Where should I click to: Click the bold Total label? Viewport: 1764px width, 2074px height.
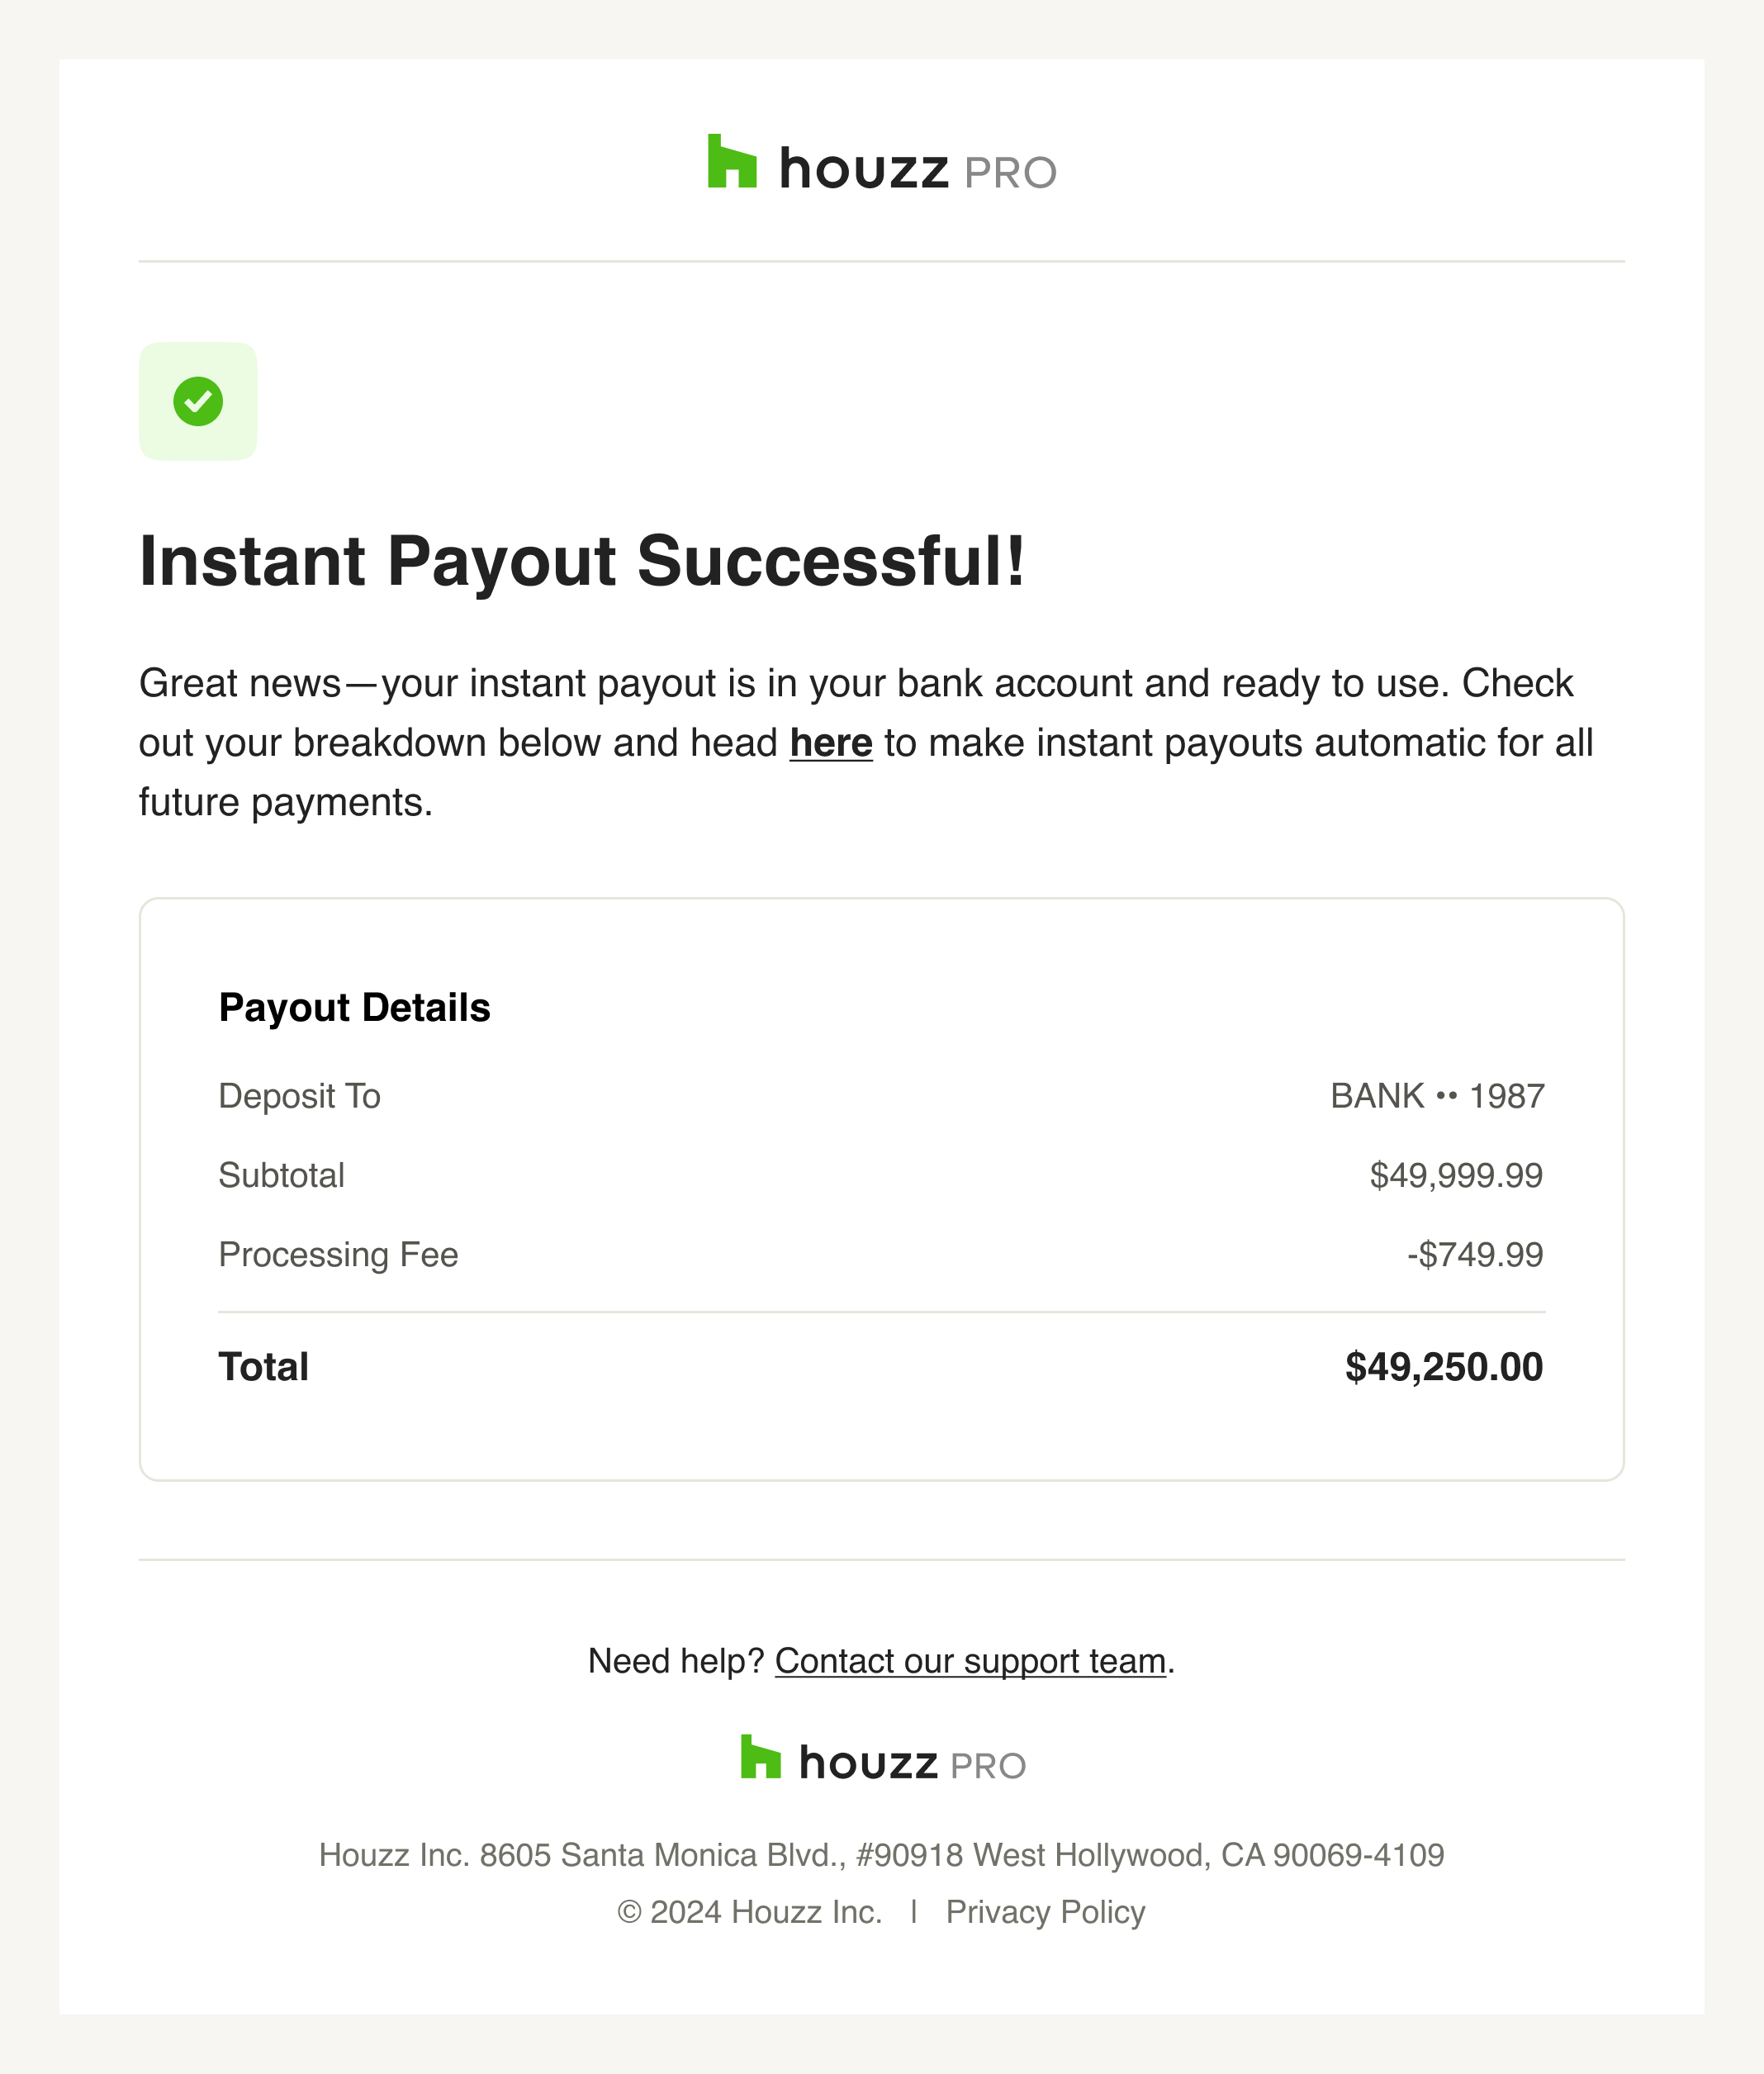(263, 1367)
